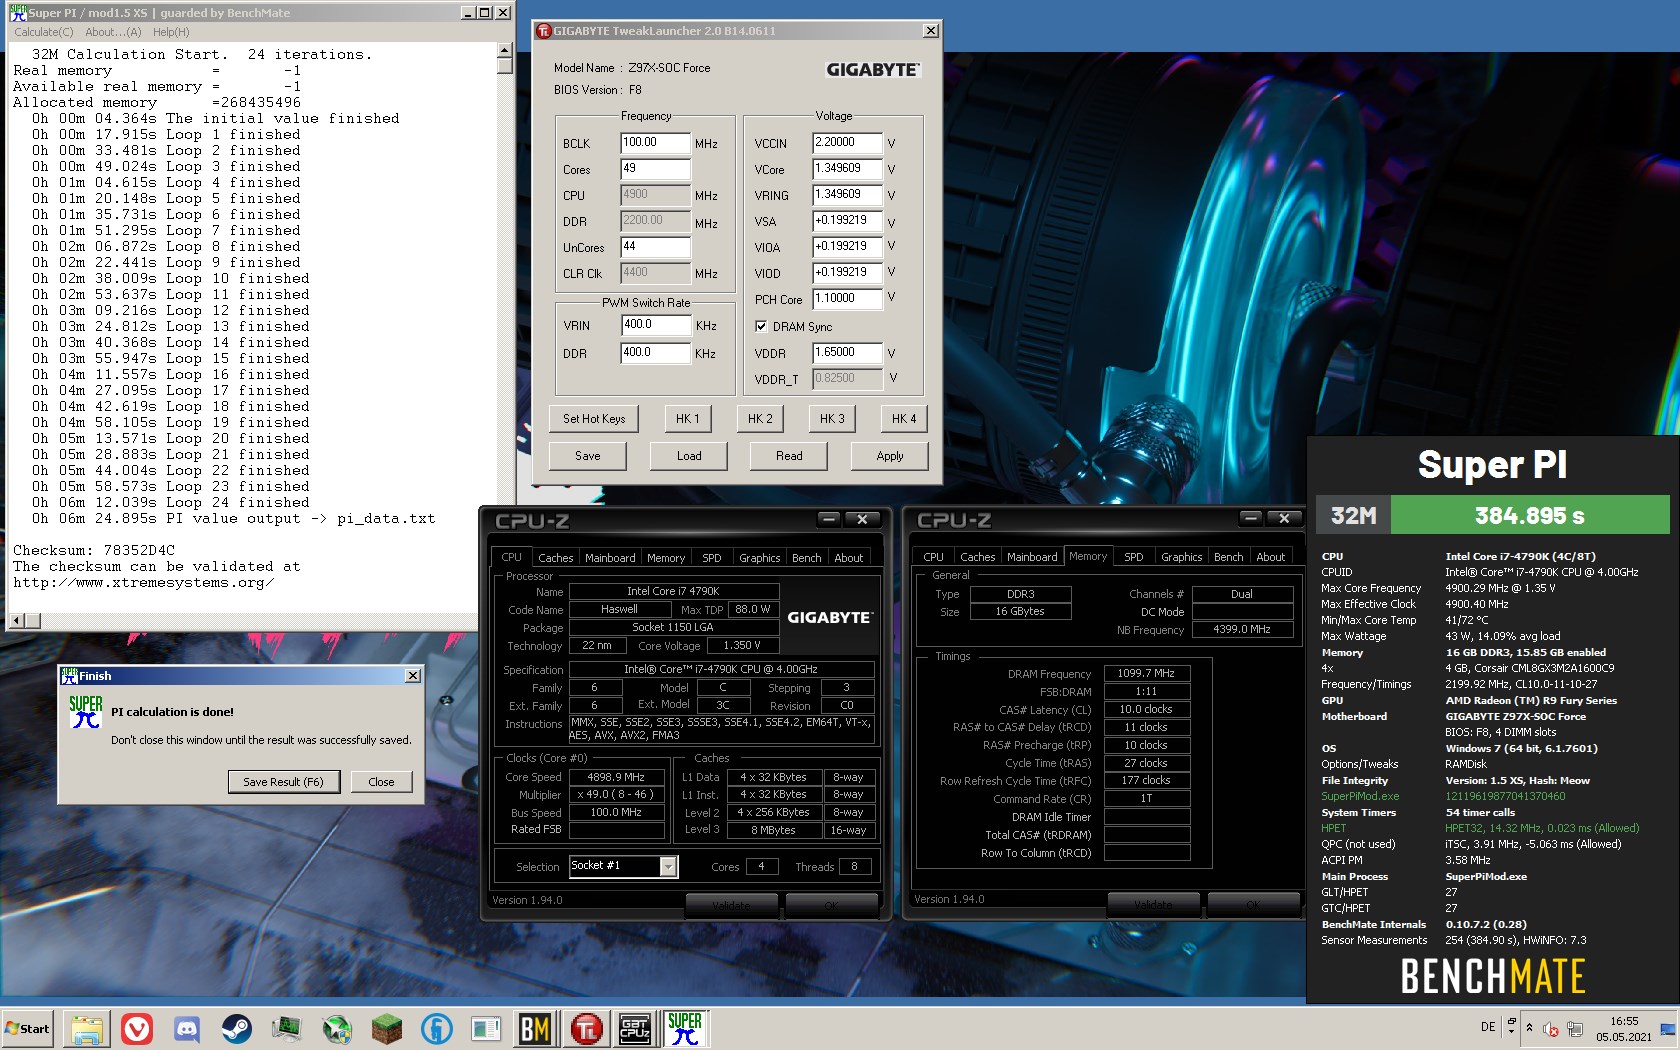Click HK 1 button
Screen dimensions: 1680x1050
(x=688, y=419)
